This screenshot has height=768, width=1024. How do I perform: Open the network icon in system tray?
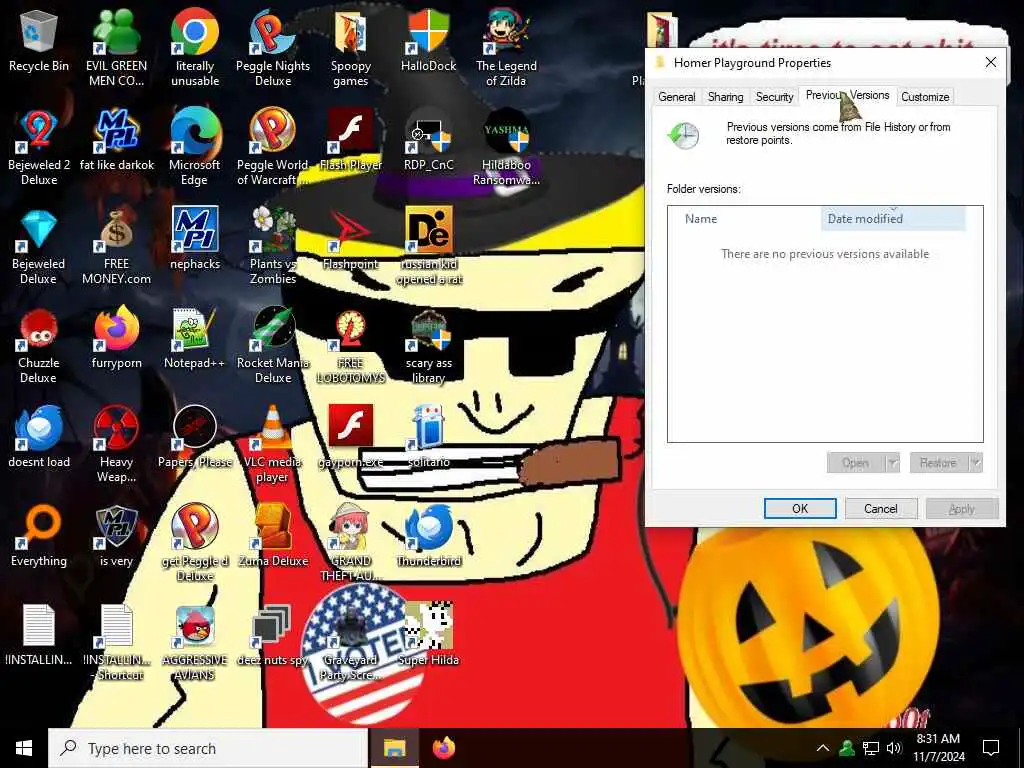click(871, 748)
